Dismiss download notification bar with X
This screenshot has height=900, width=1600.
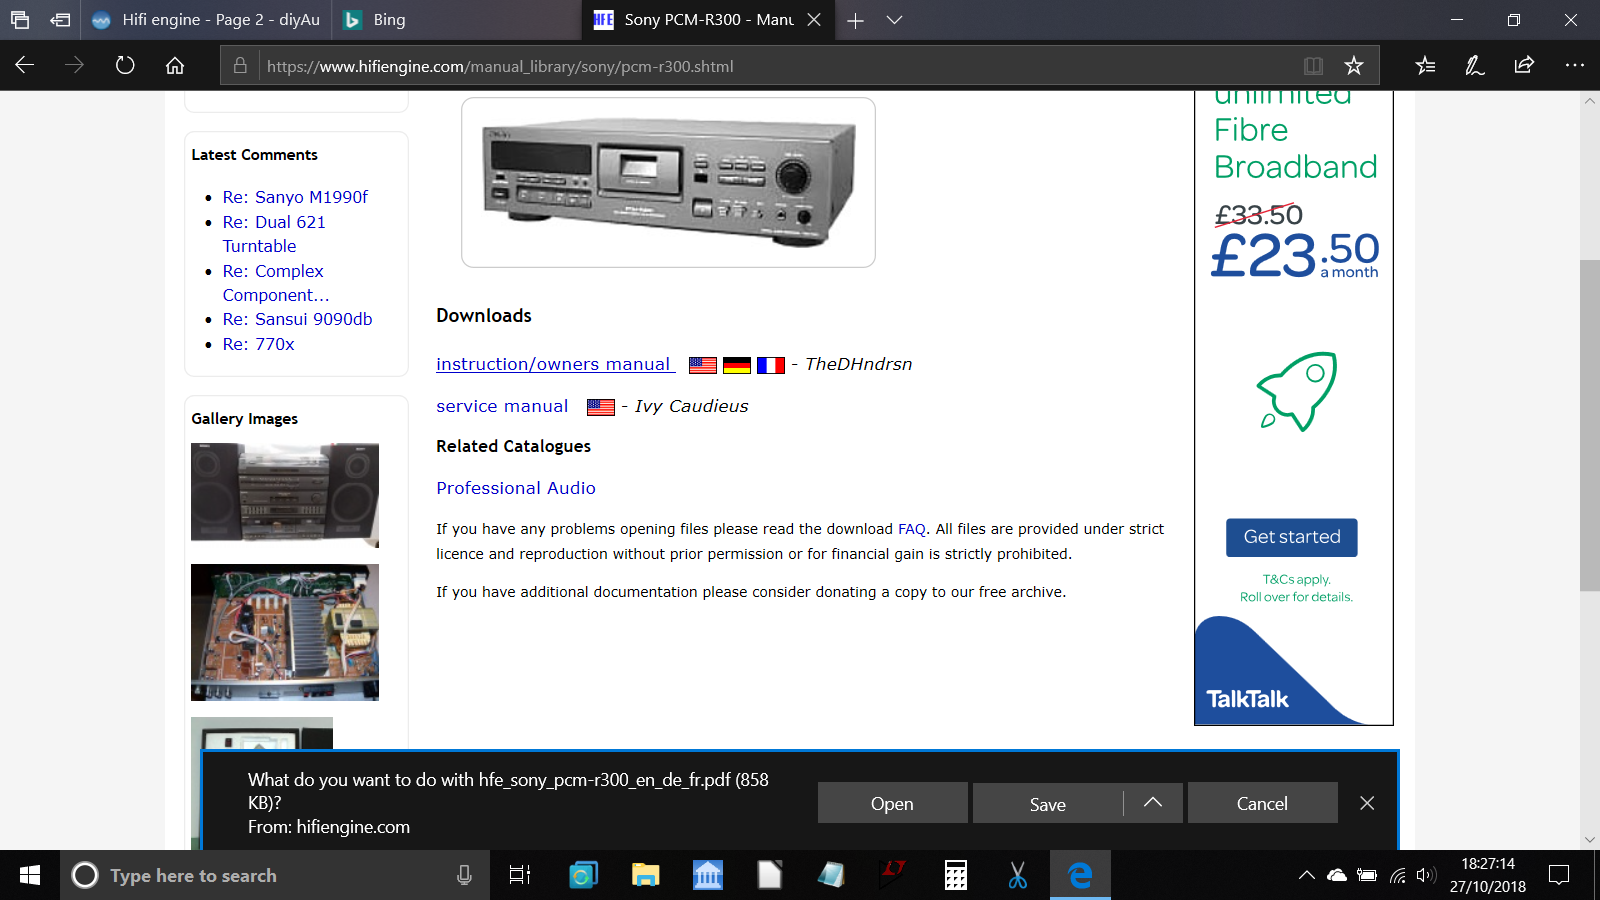pos(1367,803)
